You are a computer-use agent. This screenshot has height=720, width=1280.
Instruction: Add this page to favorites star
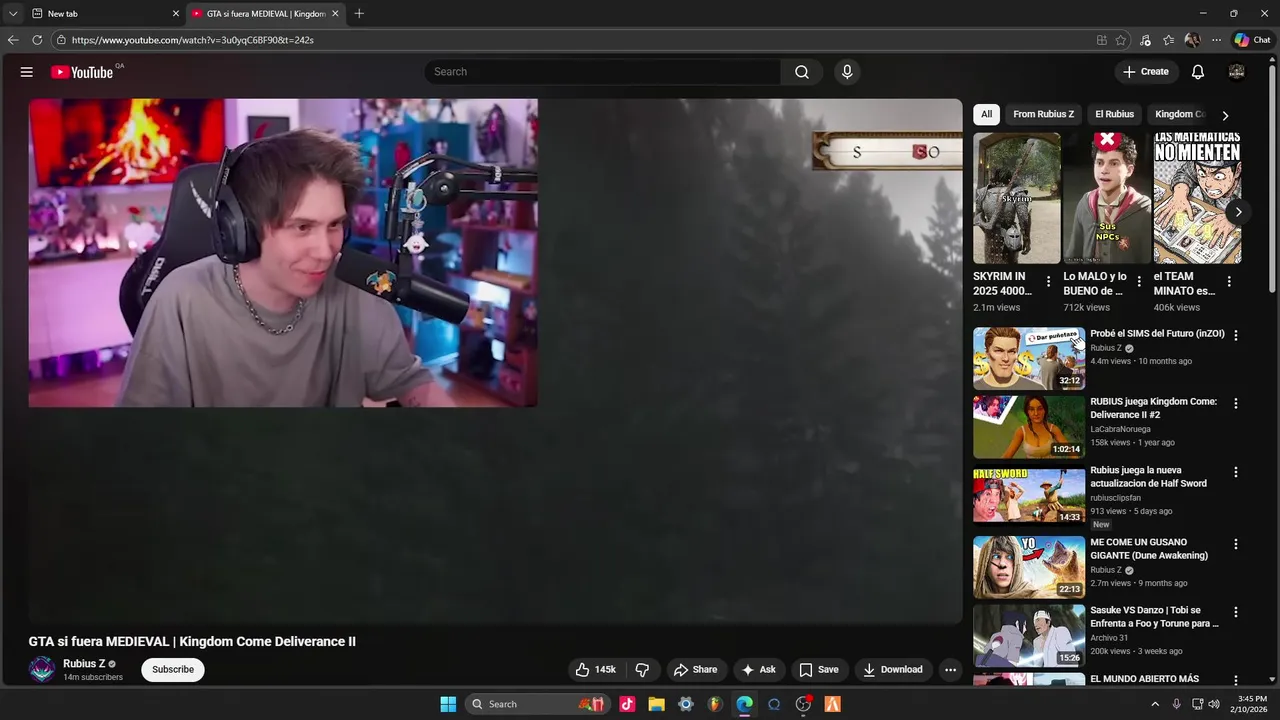click(1121, 40)
